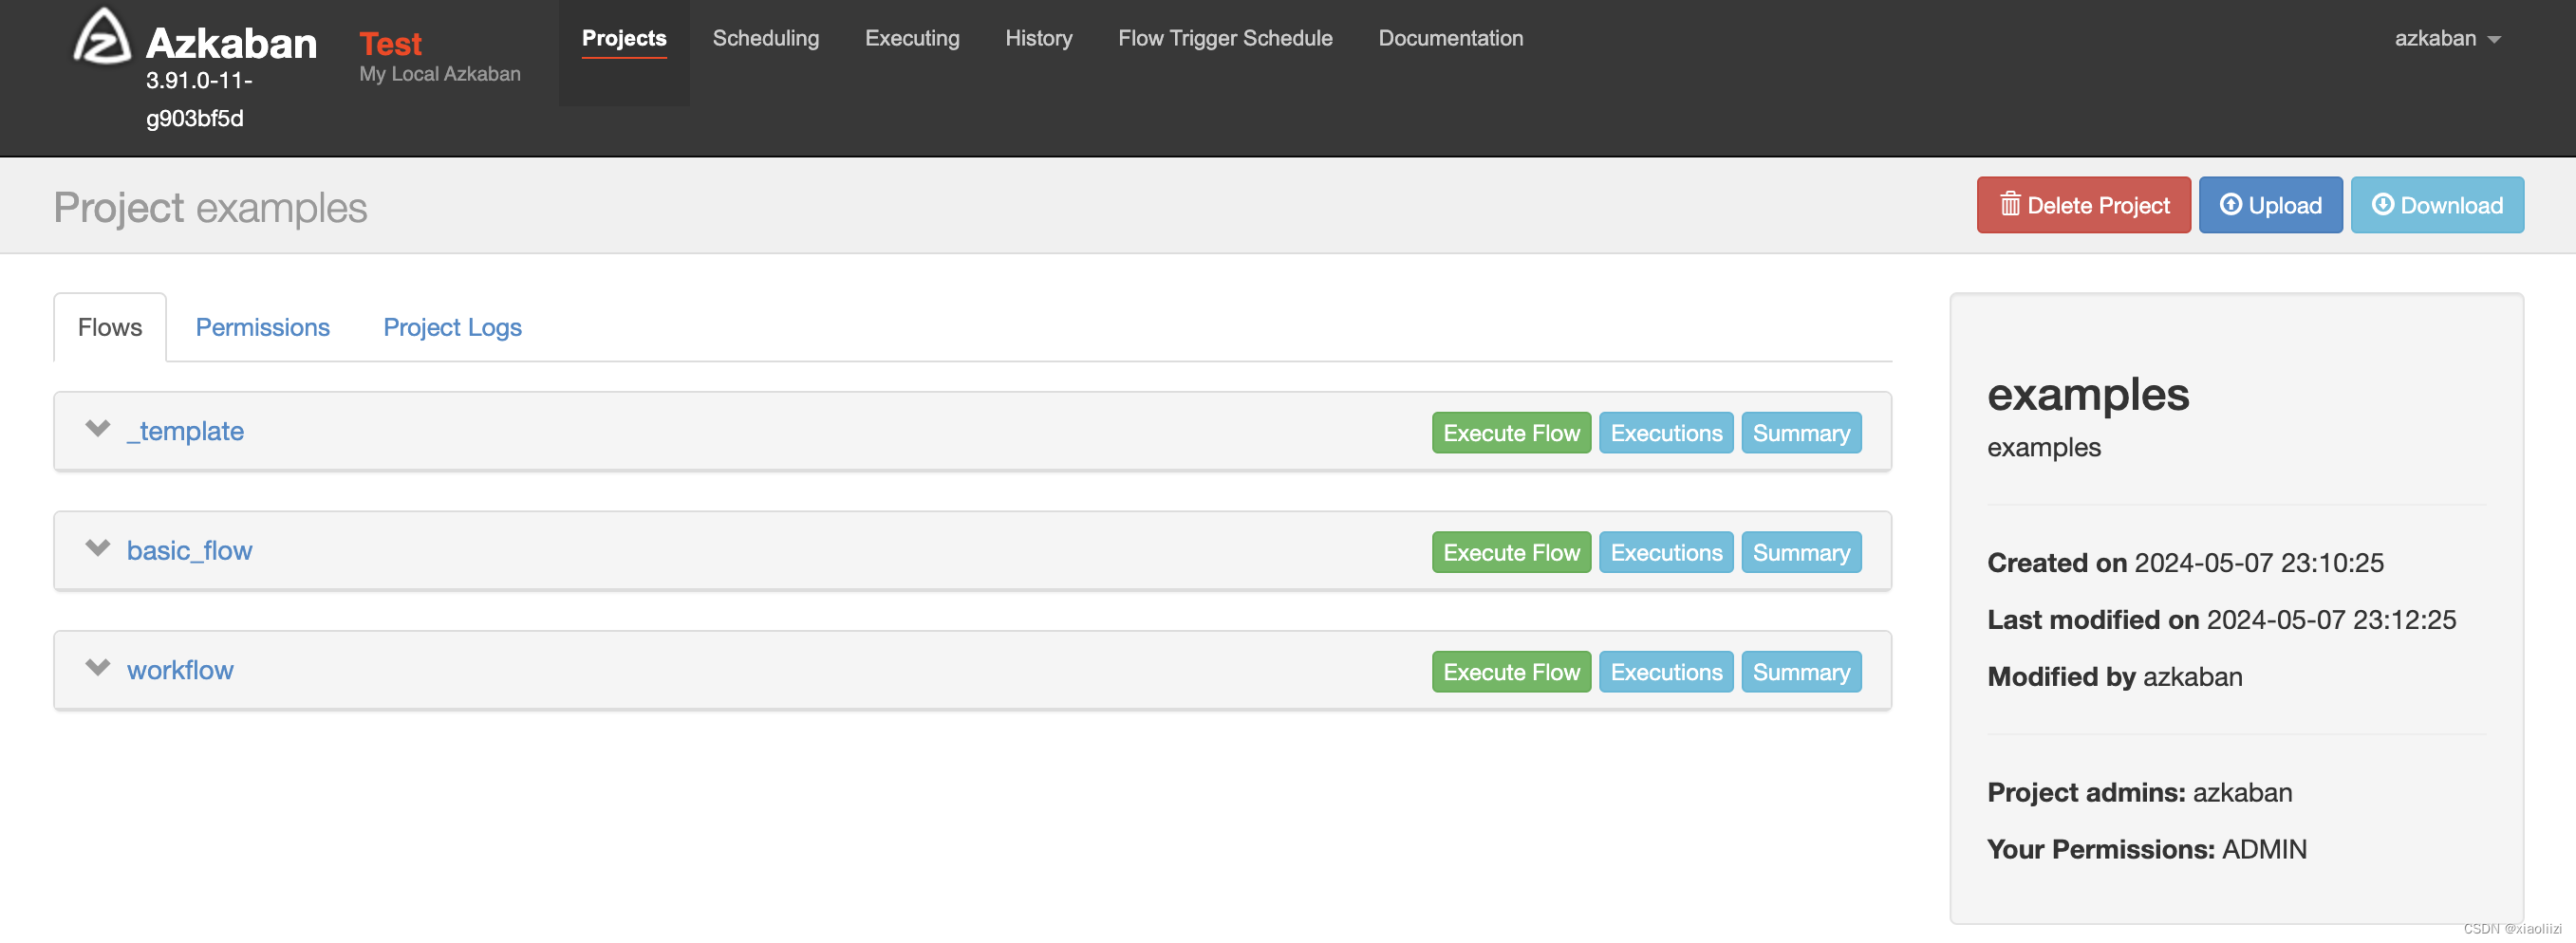The image size is (2576, 943).
Task: View Executions of basic_flow
Action: (x=1666, y=552)
